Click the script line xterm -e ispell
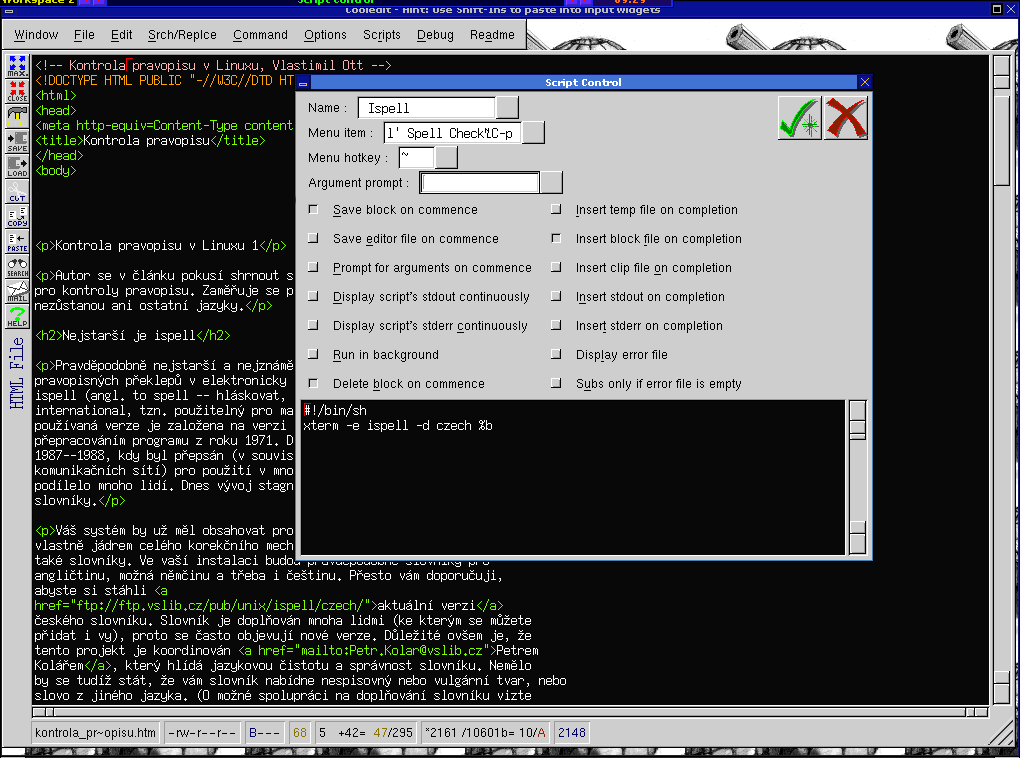This screenshot has width=1020, height=758. [x=397, y=426]
